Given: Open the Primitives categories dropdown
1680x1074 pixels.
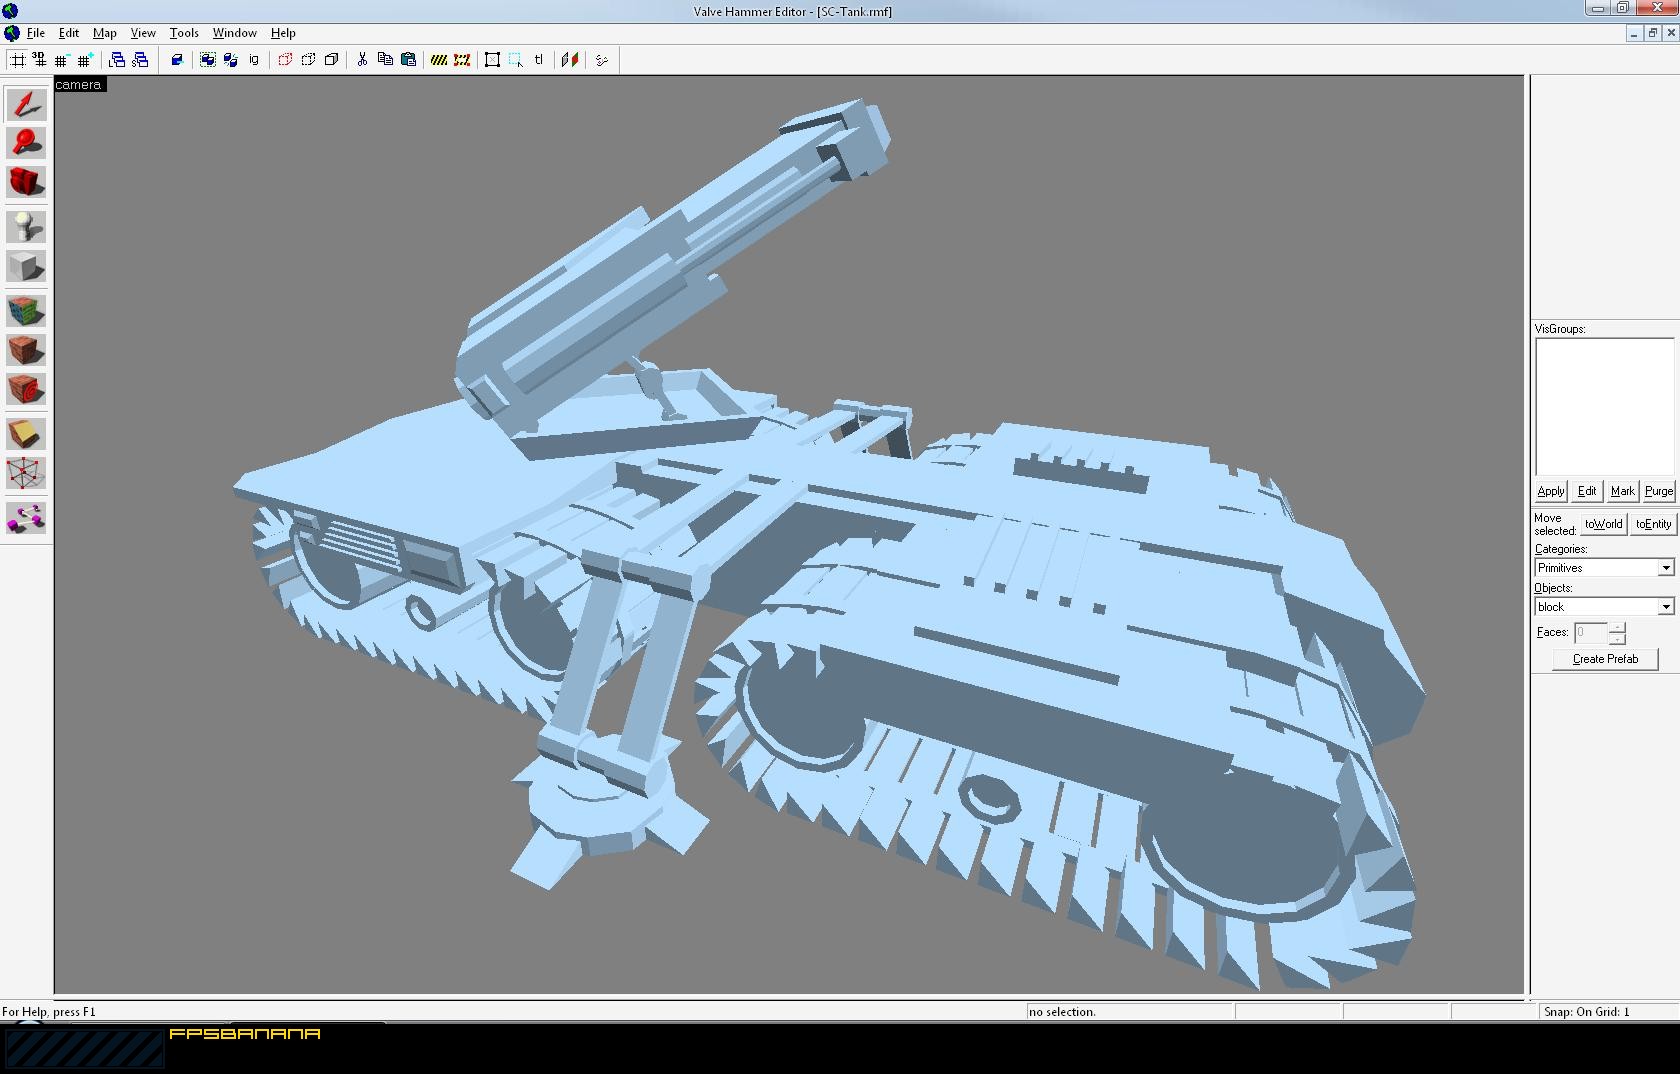Looking at the screenshot, I should (x=1666, y=567).
